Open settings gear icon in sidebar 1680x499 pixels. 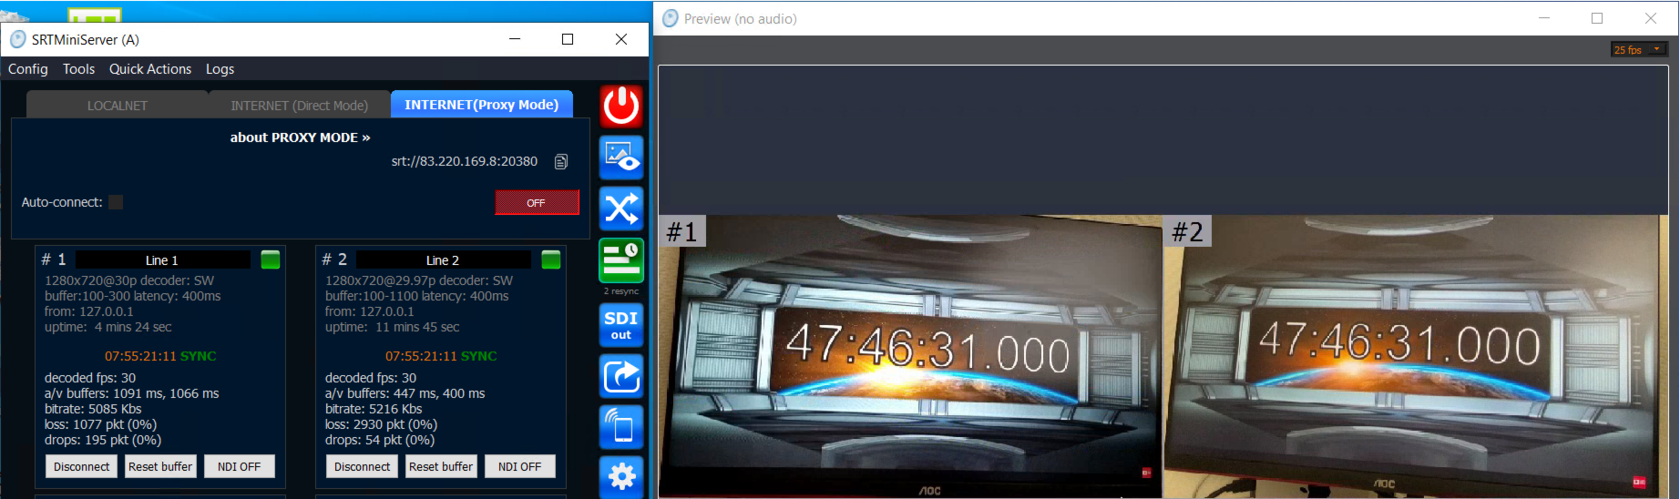[x=621, y=476]
